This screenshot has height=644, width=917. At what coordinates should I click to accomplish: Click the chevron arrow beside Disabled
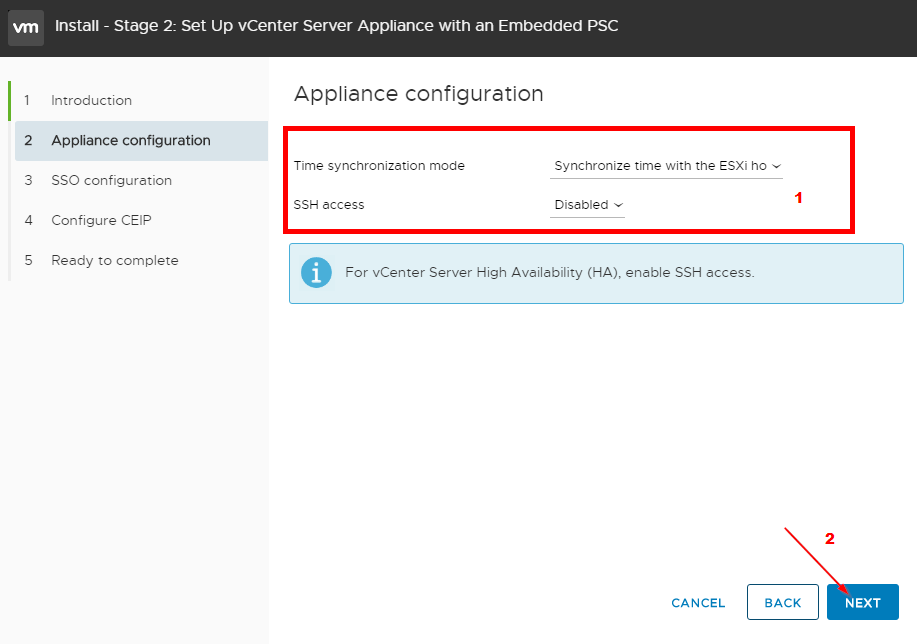618,205
